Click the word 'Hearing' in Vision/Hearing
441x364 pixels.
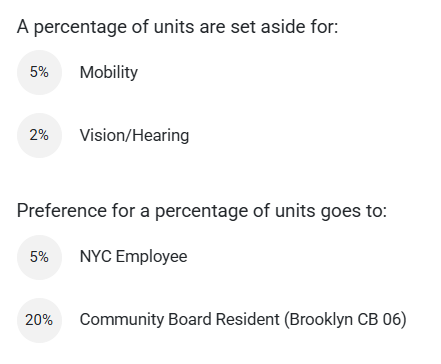(x=160, y=135)
